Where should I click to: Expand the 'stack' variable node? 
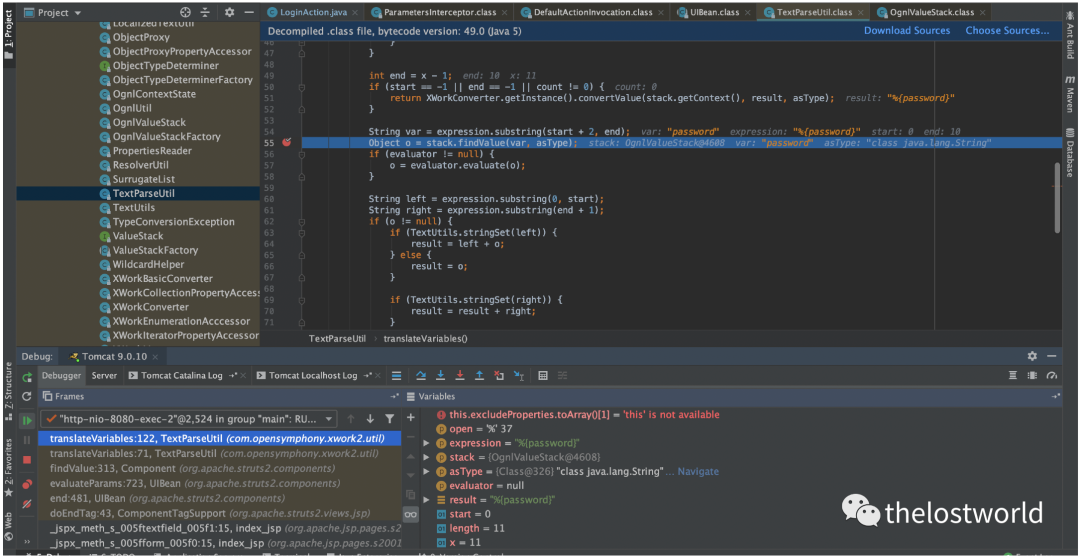[x=427, y=457]
